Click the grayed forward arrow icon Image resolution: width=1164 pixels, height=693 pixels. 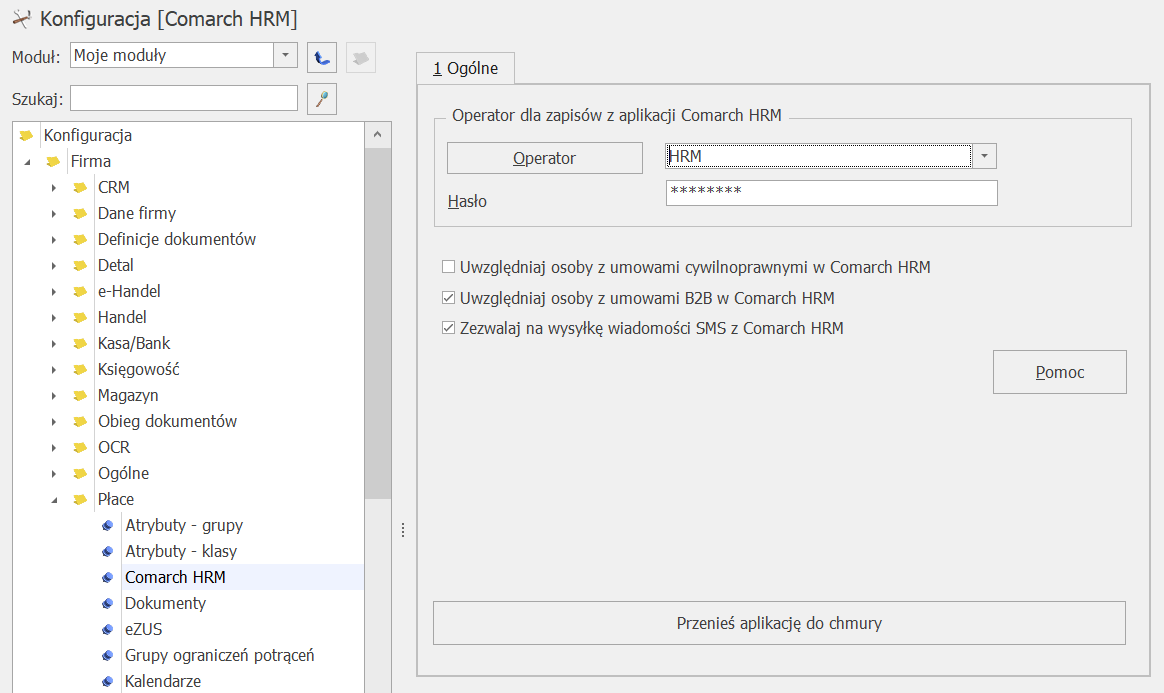361,58
